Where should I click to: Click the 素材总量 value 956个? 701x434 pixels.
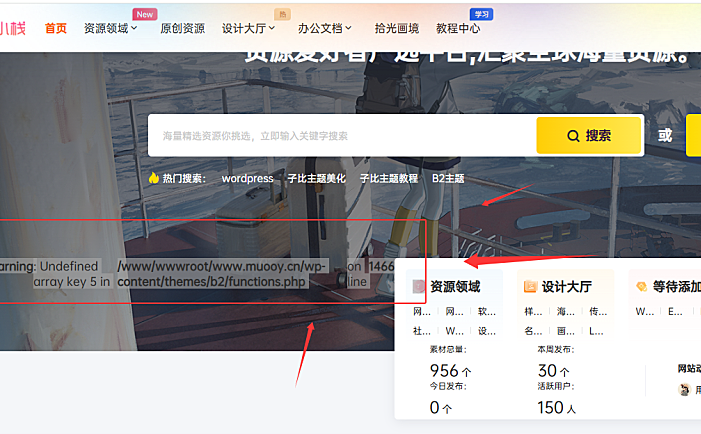click(x=450, y=371)
